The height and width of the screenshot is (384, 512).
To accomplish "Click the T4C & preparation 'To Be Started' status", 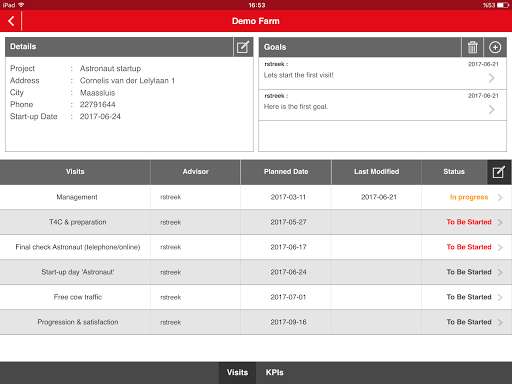I will pyautogui.click(x=469, y=222).
